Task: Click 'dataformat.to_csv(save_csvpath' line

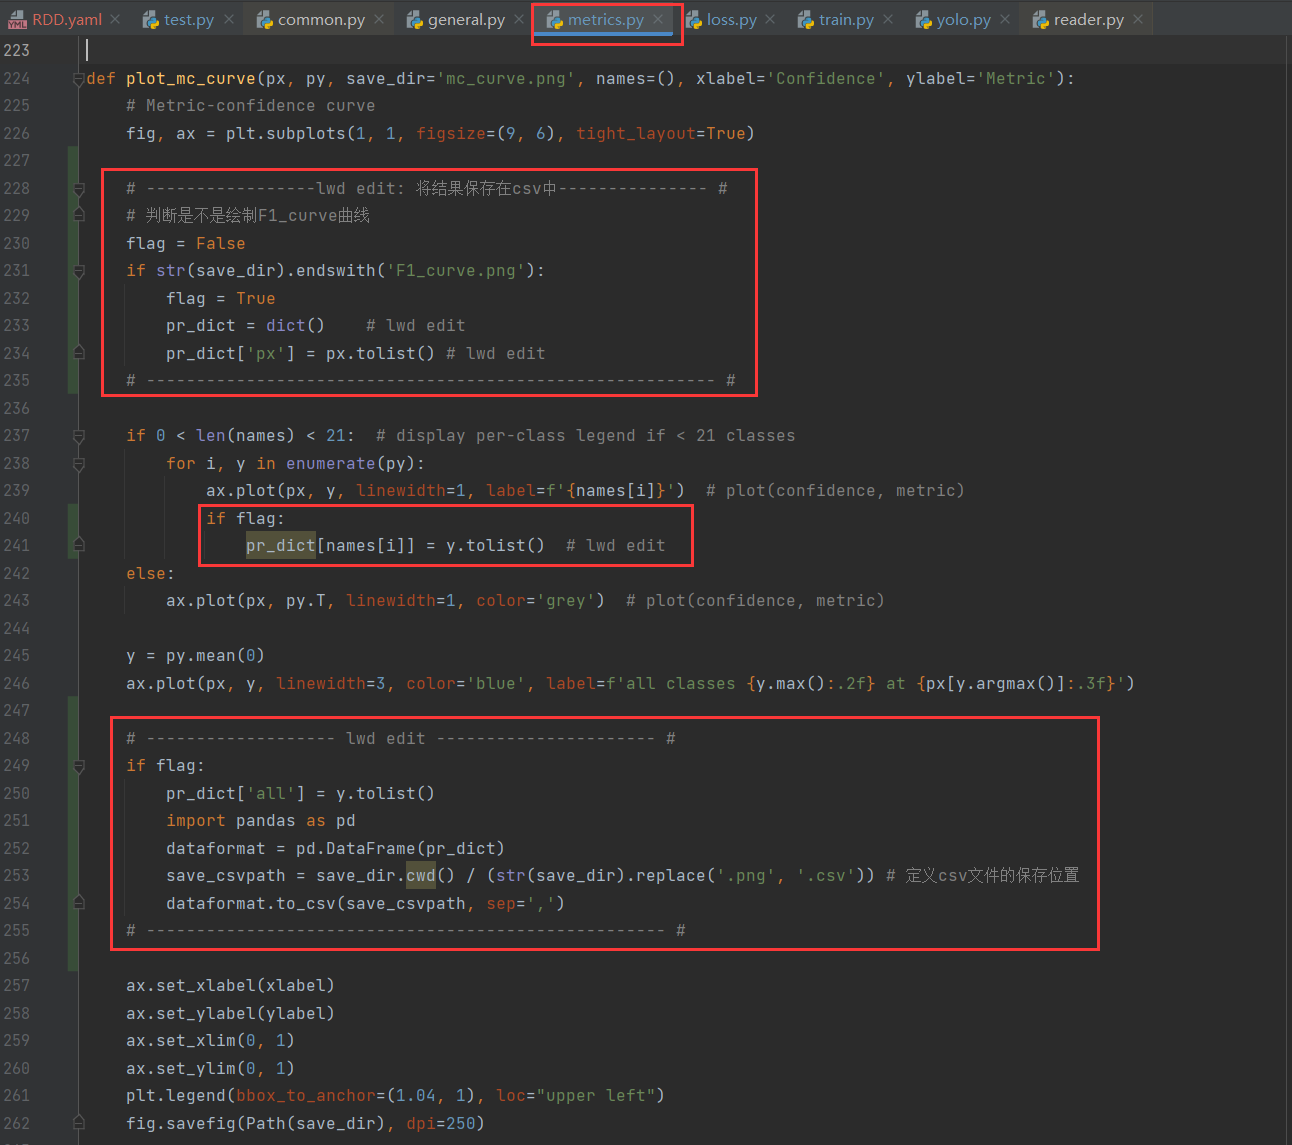Action: (366, 903)
